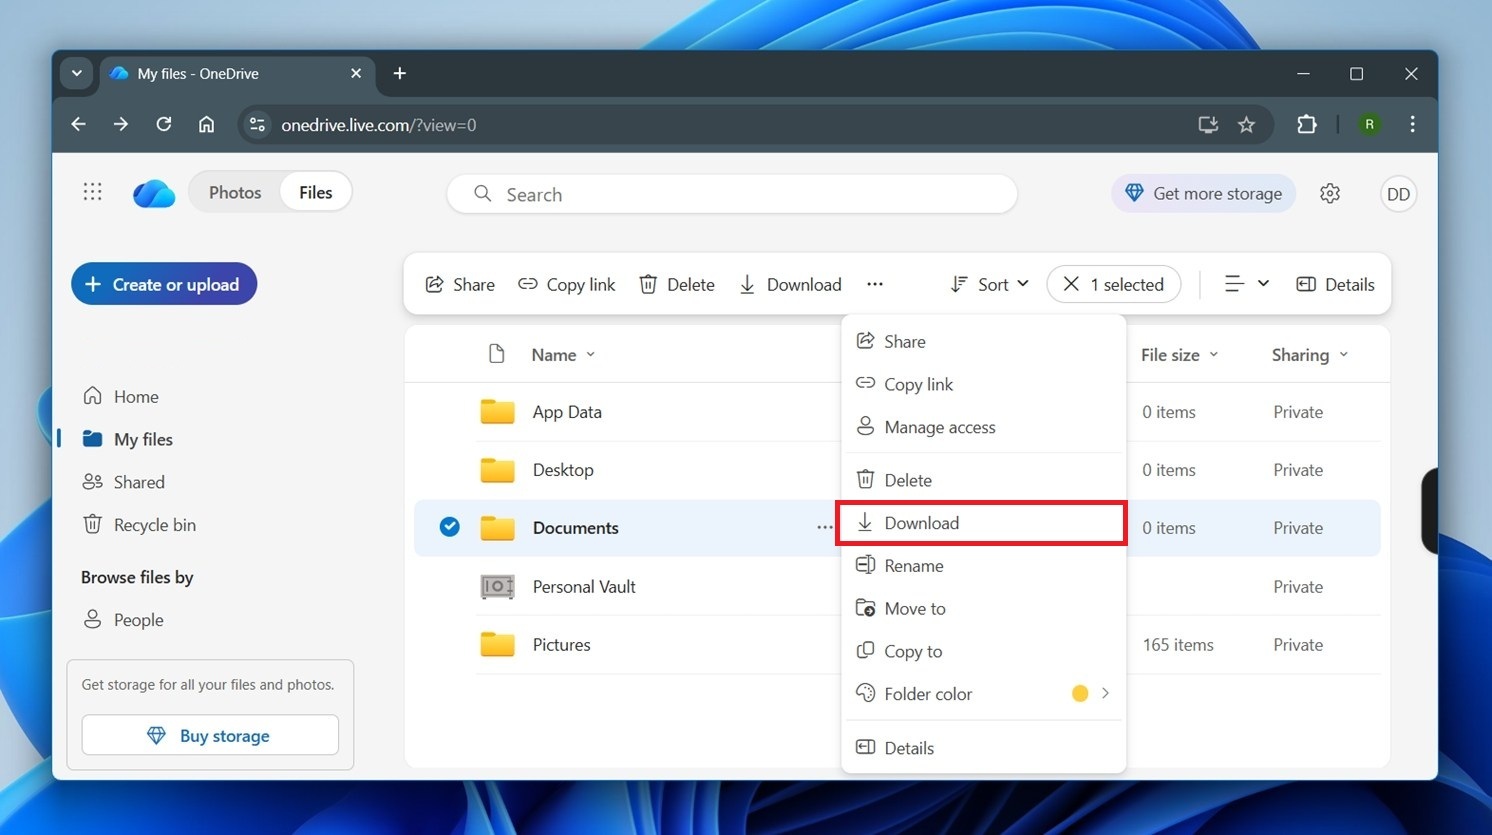Open the Details pane icon
This screenshot has width=1492, height=835.
(x=1306, y=284)
